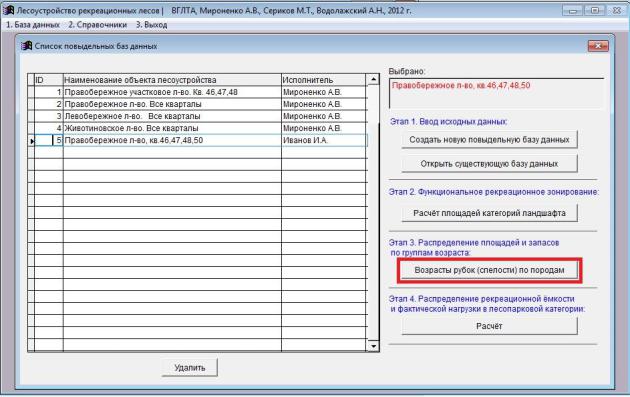Click the 'Расчёт' button under Этап 4
The width and height of the screenshot is (630, 397).
pos(489,326)
